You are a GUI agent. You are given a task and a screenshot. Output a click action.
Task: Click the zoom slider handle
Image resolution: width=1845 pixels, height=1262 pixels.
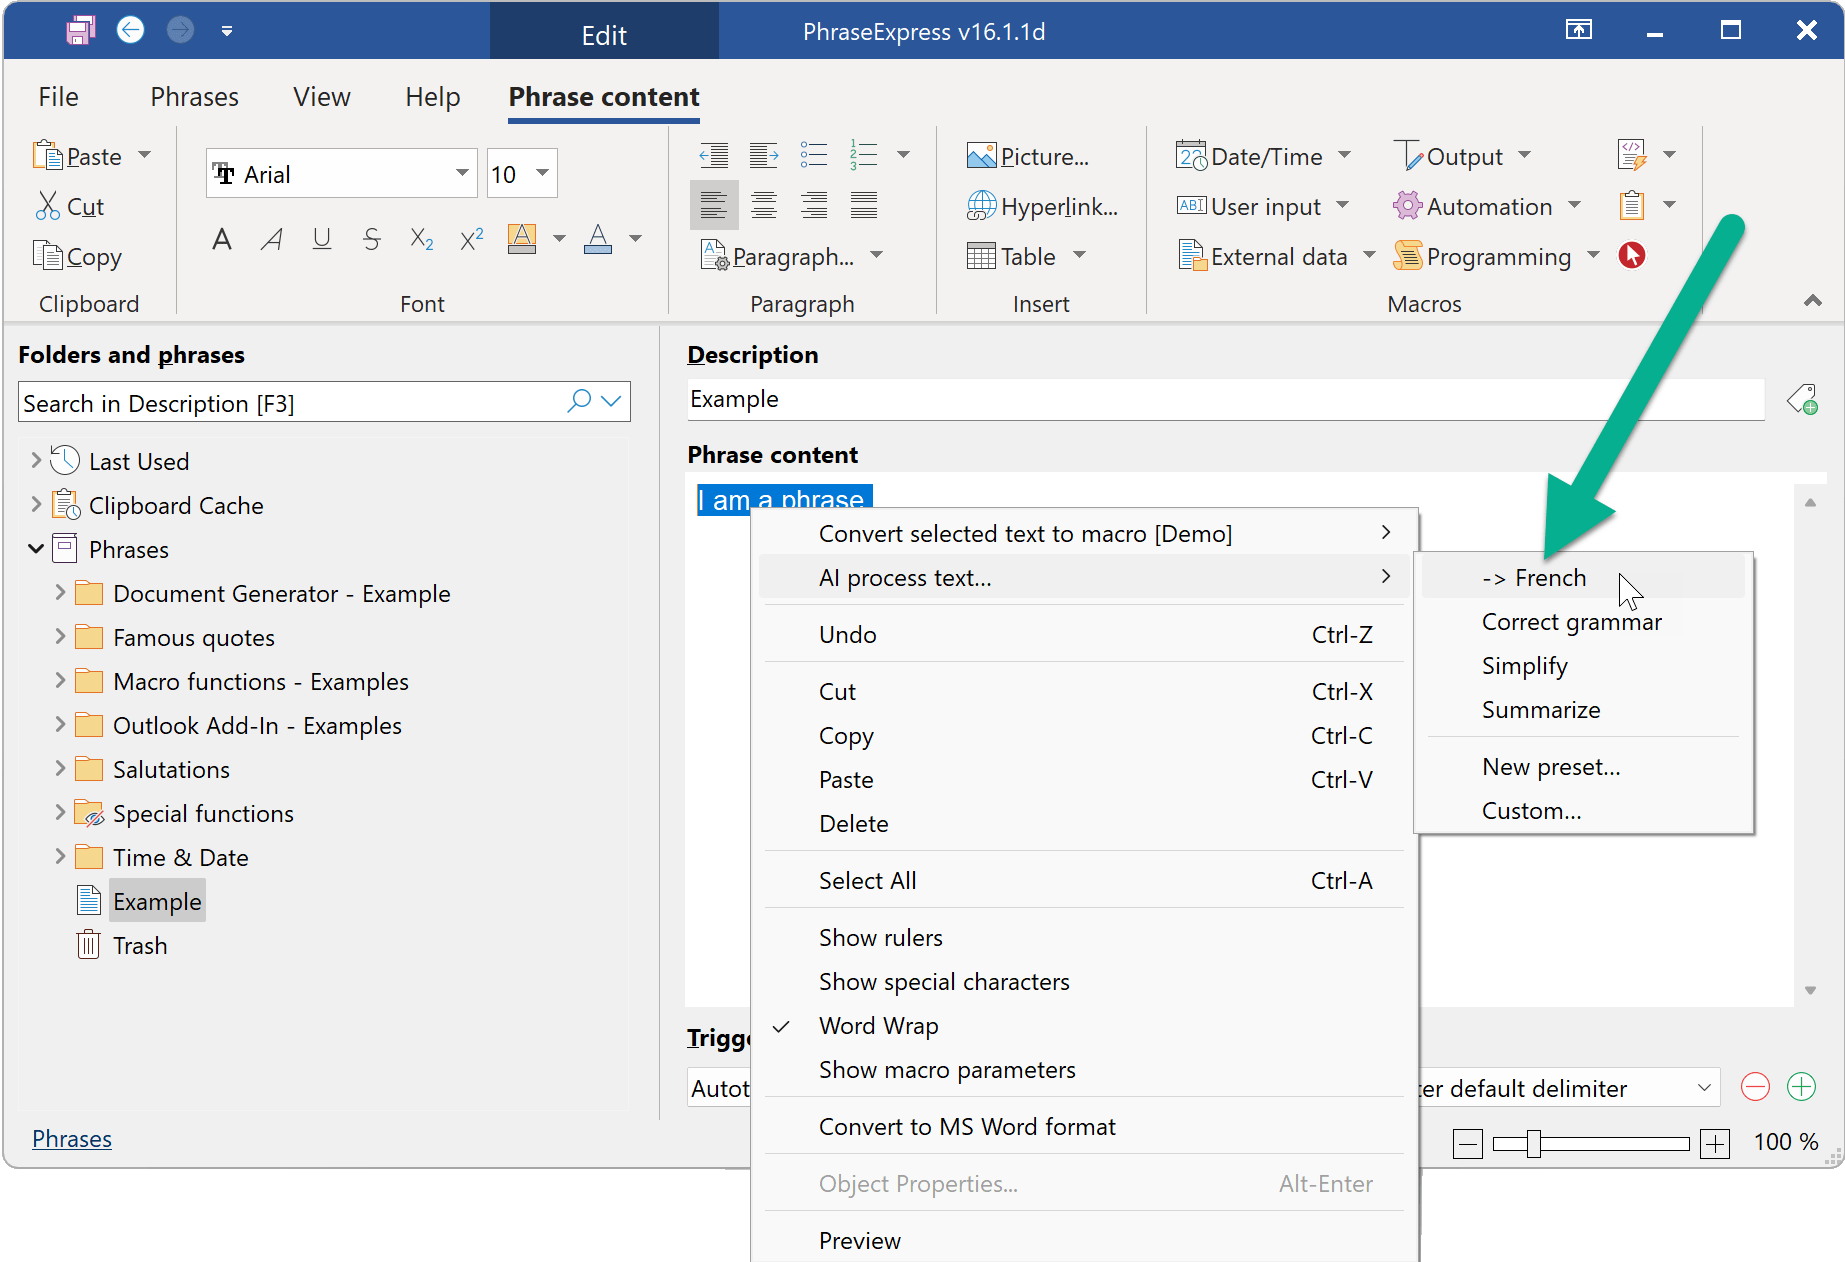pyautogui.click(x=1533, y=1143)
